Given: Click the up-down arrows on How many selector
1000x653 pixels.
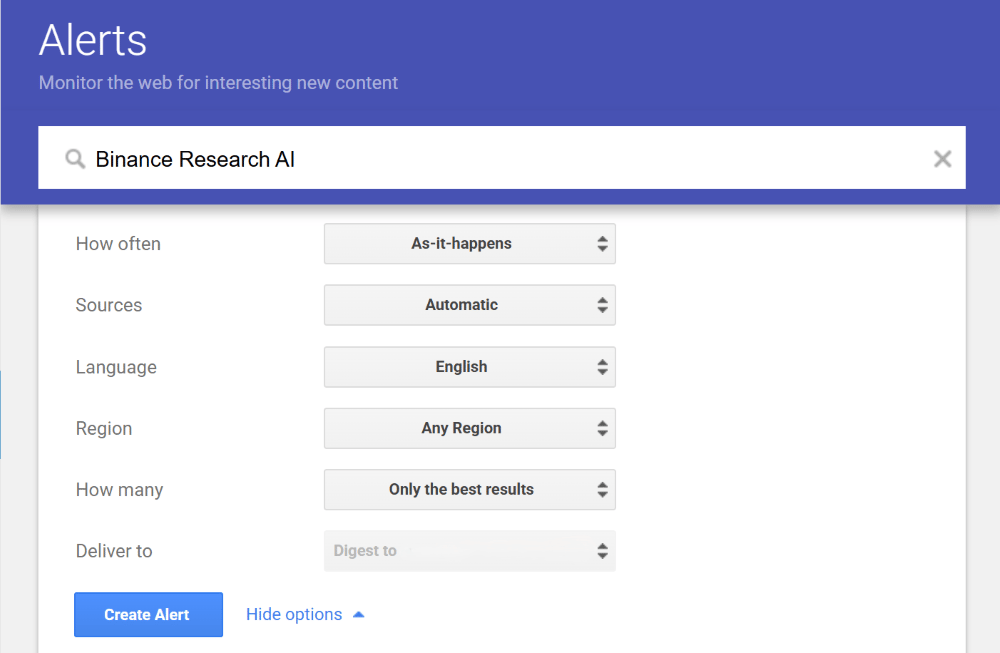Looking at the screenshot, I should 602,490.
